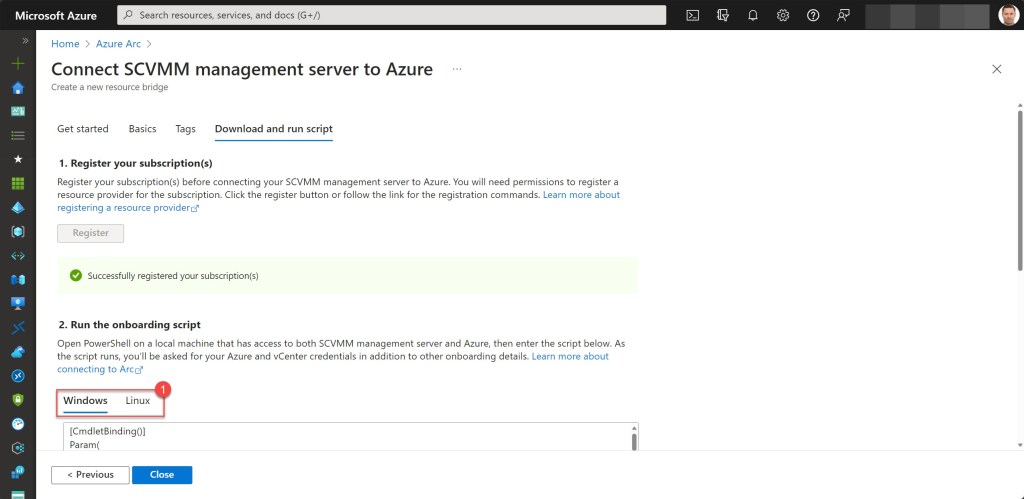Screen dimensions: 1024x499
Task: Open Cloud Shell from the top bar
Action: click(692, 15)
